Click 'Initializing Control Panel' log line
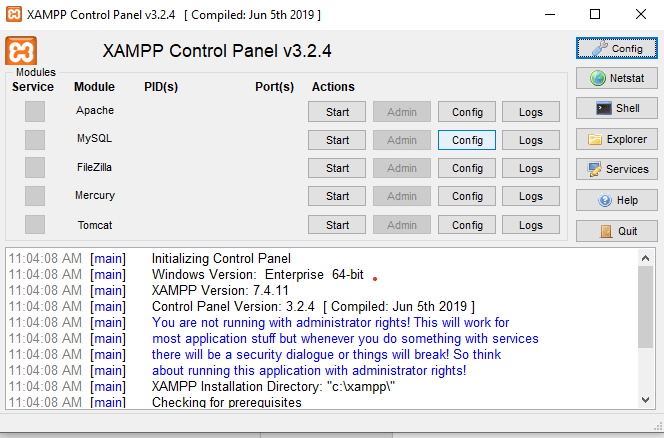 [x=221, y=258]
